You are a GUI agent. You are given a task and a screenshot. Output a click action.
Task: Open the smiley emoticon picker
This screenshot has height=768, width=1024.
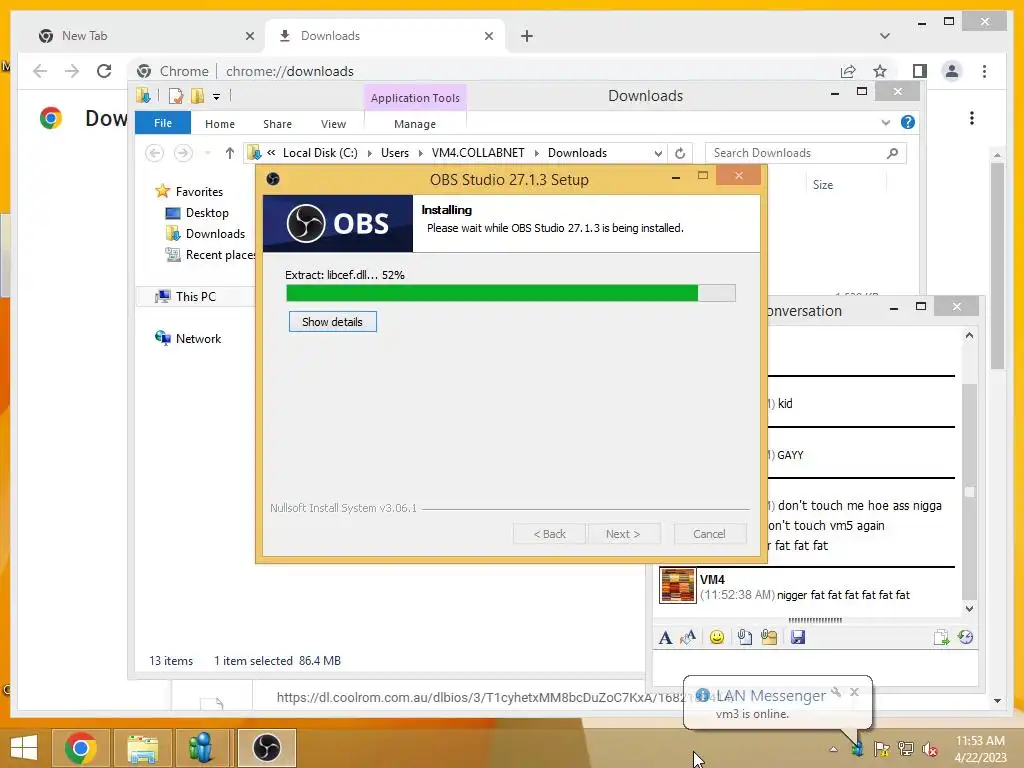pyautogui.click(x=716, y=637)
